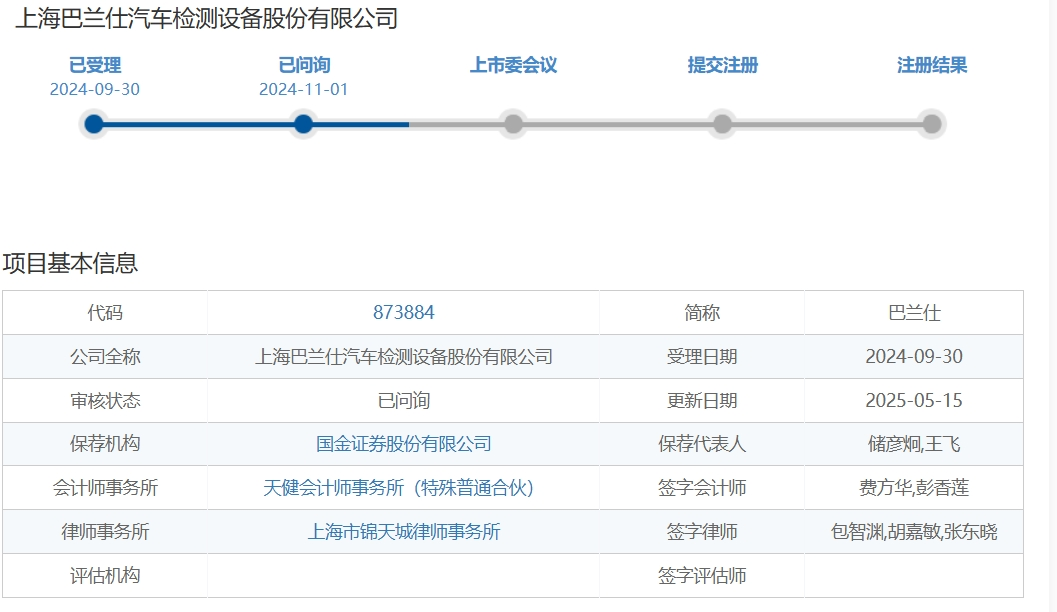
Task: Click the date 2024-11-01 under 已问询
Action: tap(304, 90)
